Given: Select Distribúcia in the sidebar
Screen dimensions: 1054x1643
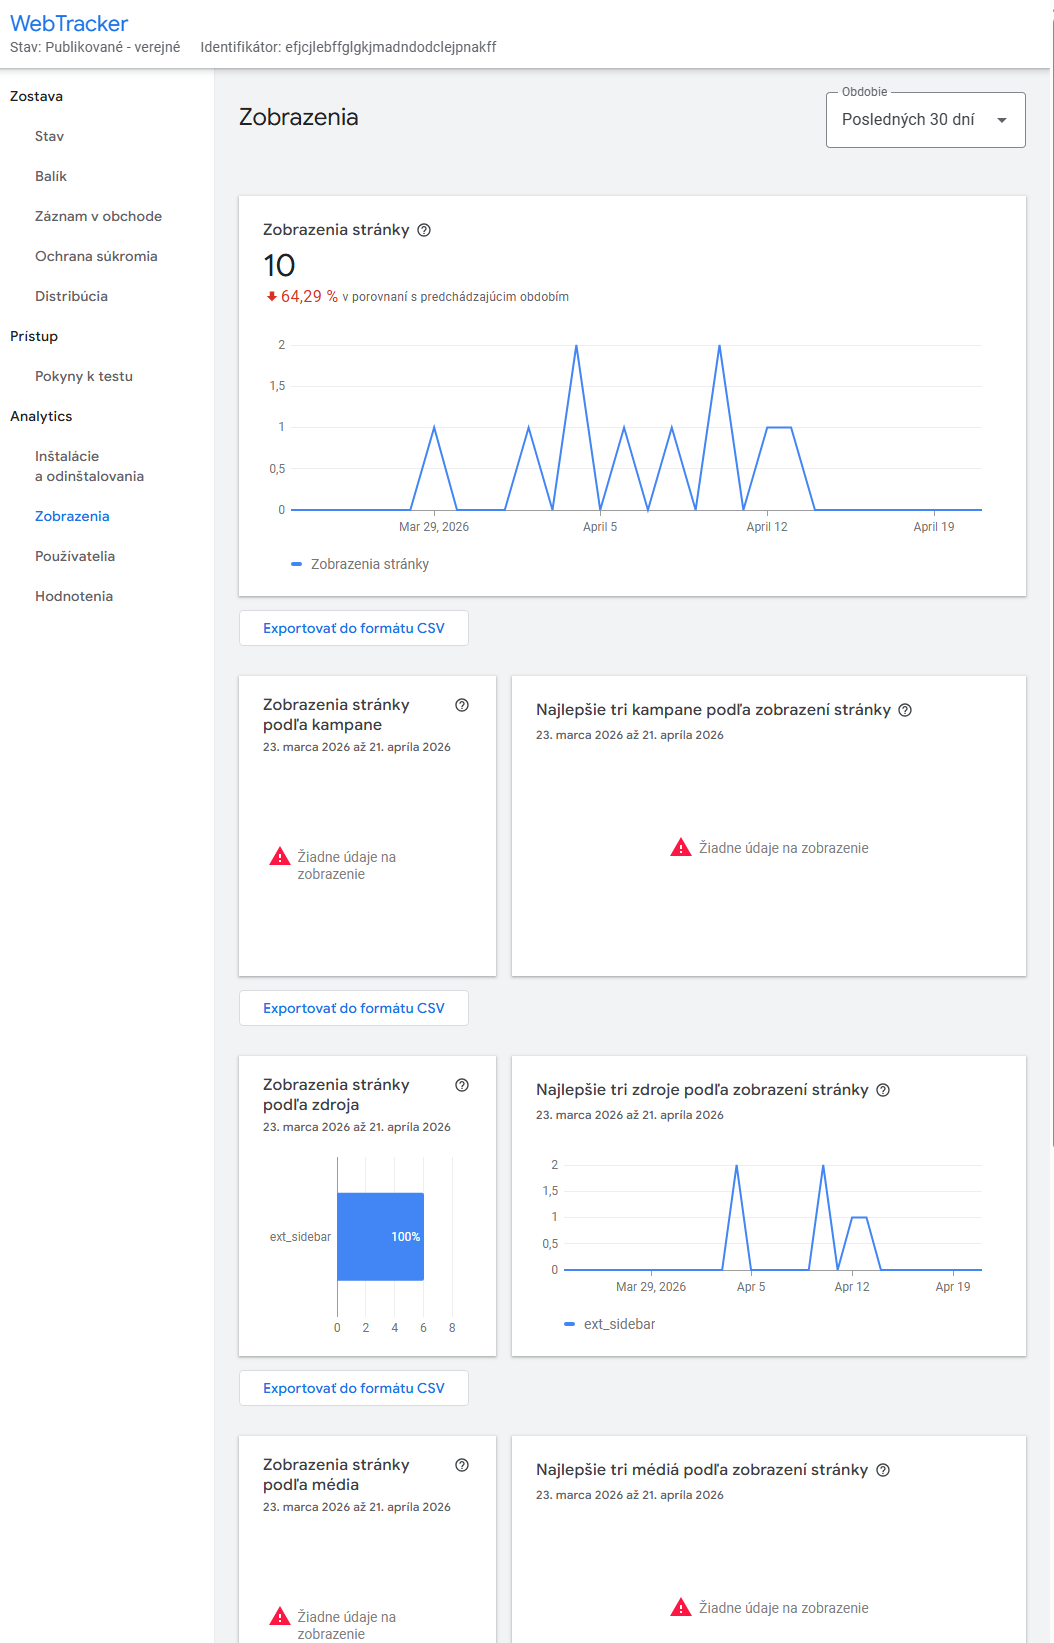Looking at the screenshot, I should coord(71,296).
